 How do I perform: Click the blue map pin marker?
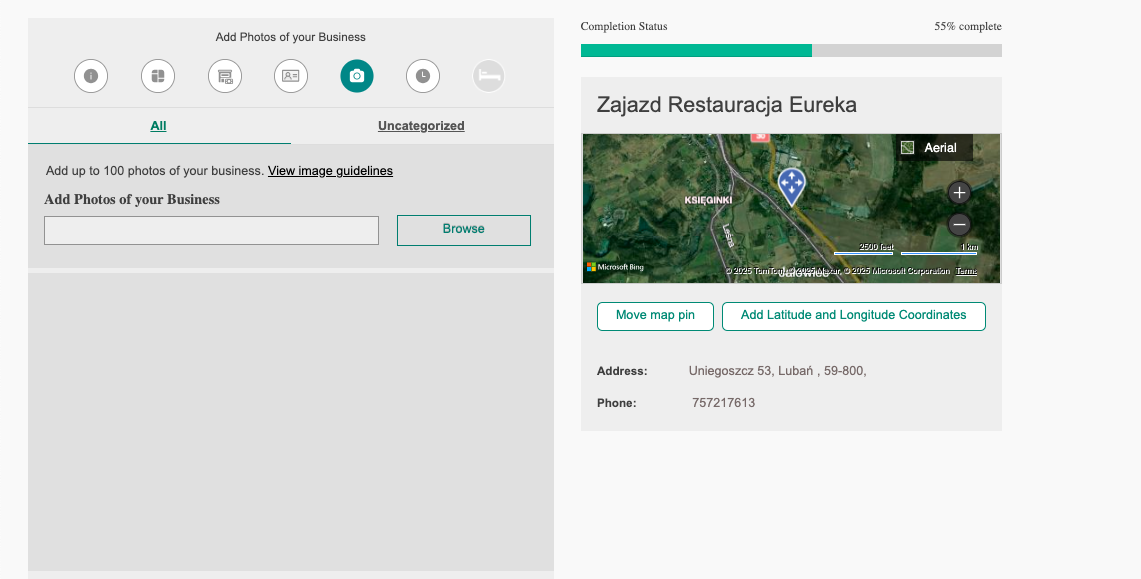tap(791, 186)
